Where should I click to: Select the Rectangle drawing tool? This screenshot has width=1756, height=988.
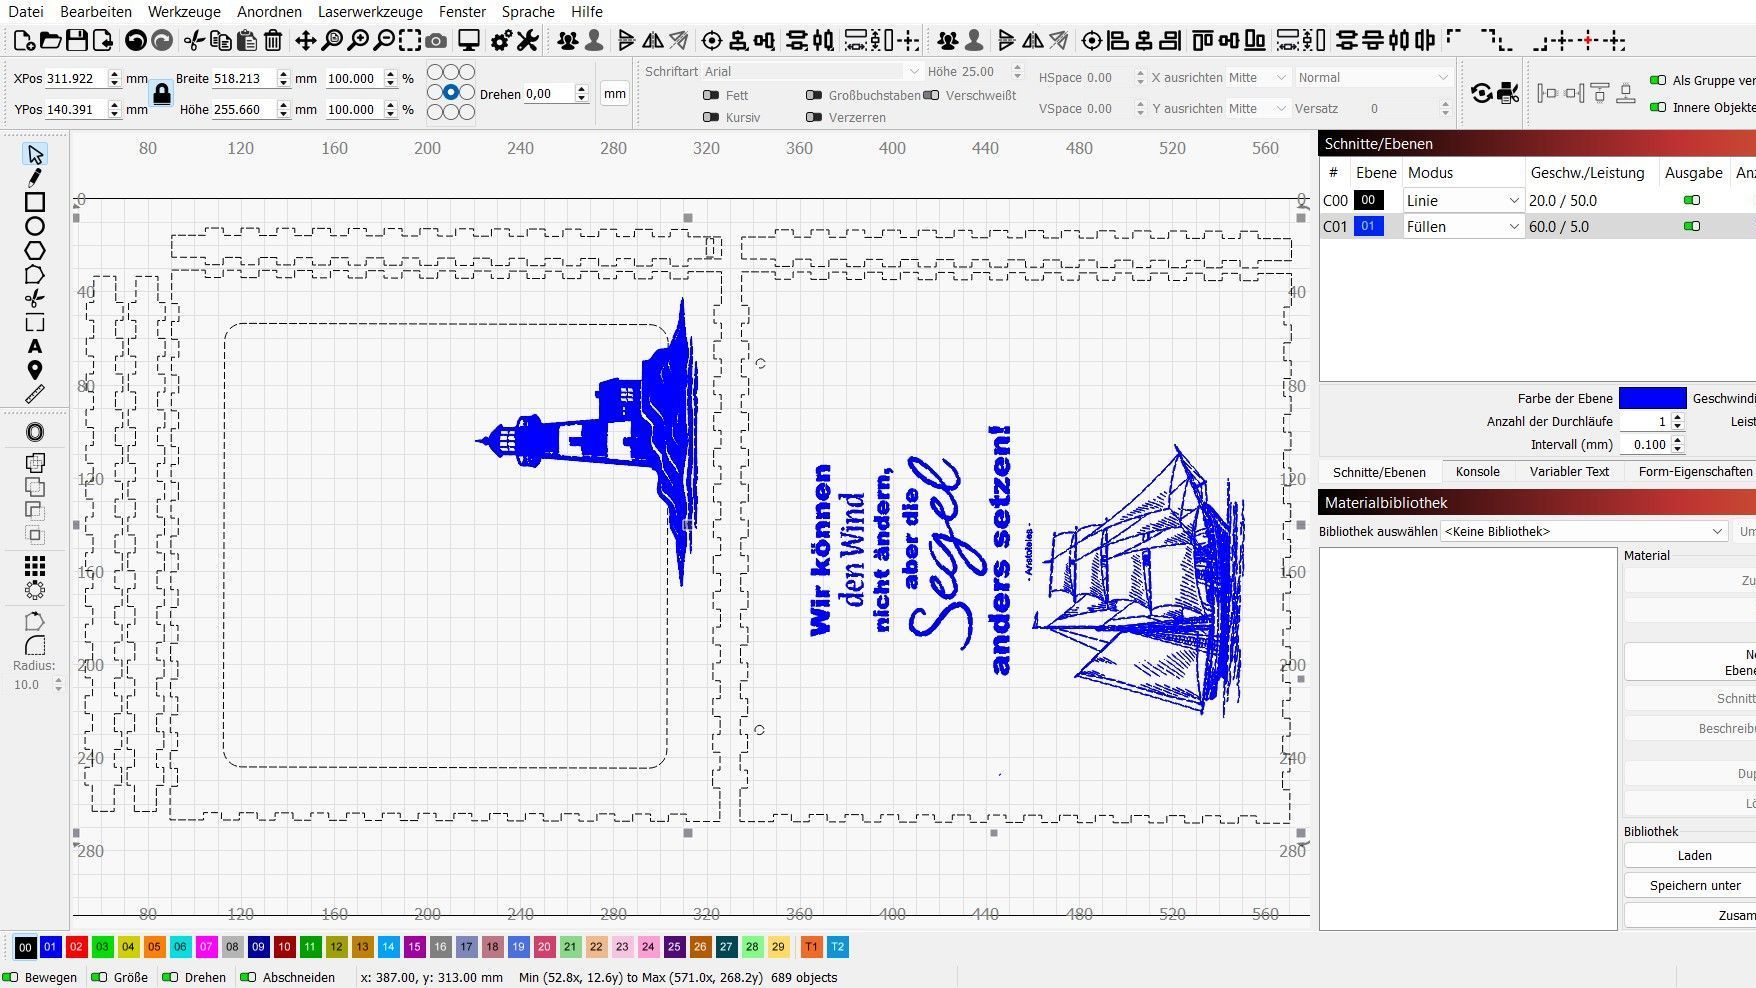point(35,203)
